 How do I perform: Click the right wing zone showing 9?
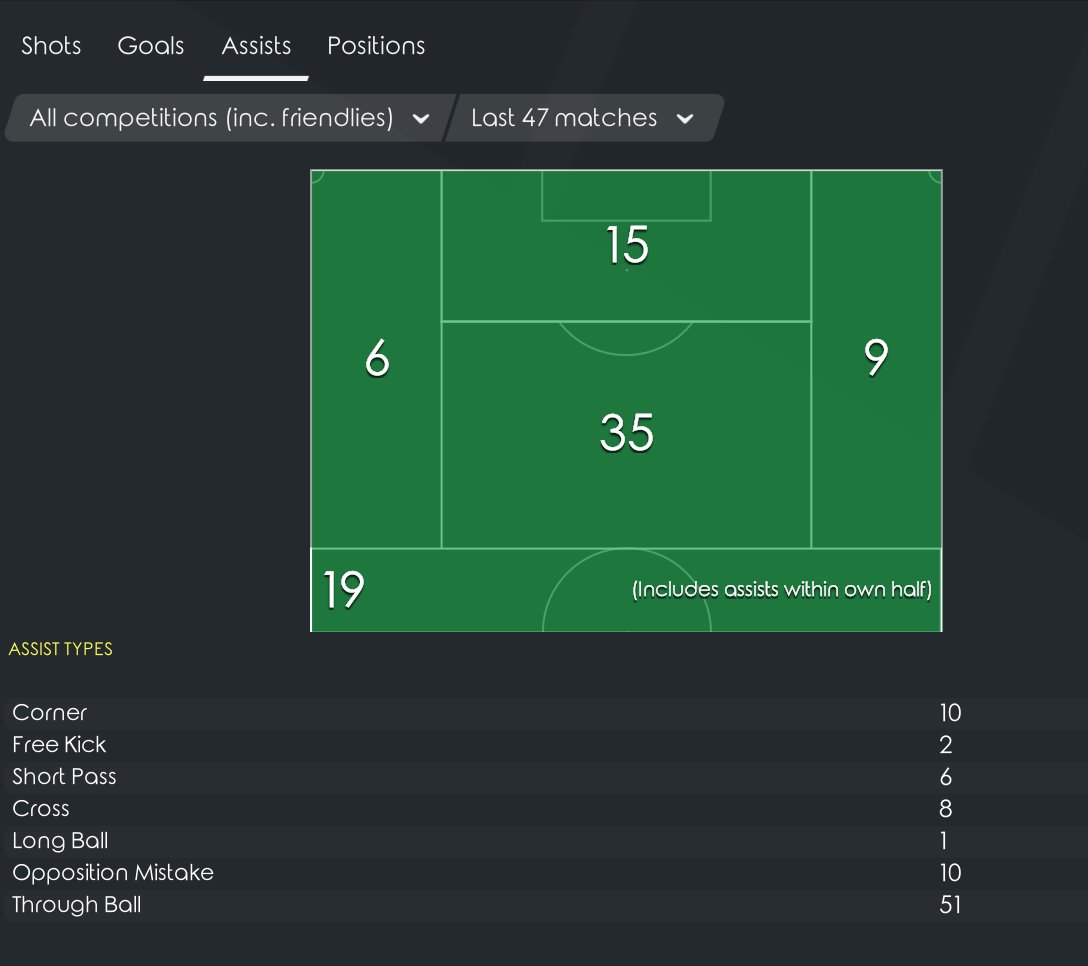(876, 358)
